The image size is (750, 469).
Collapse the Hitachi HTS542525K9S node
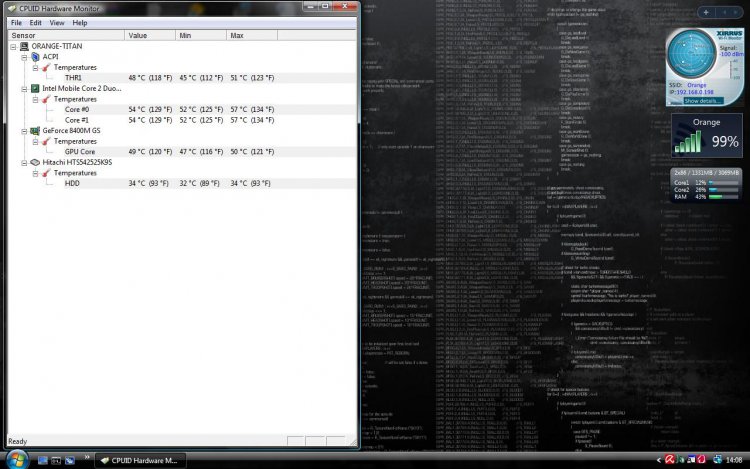24,163
